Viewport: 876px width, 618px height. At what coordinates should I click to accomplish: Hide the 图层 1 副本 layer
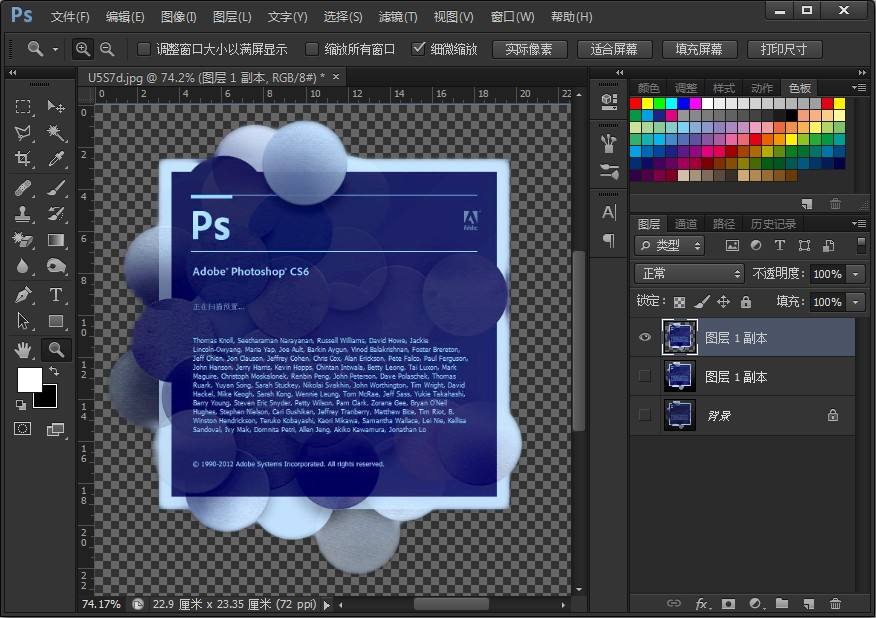click(644, 337)
